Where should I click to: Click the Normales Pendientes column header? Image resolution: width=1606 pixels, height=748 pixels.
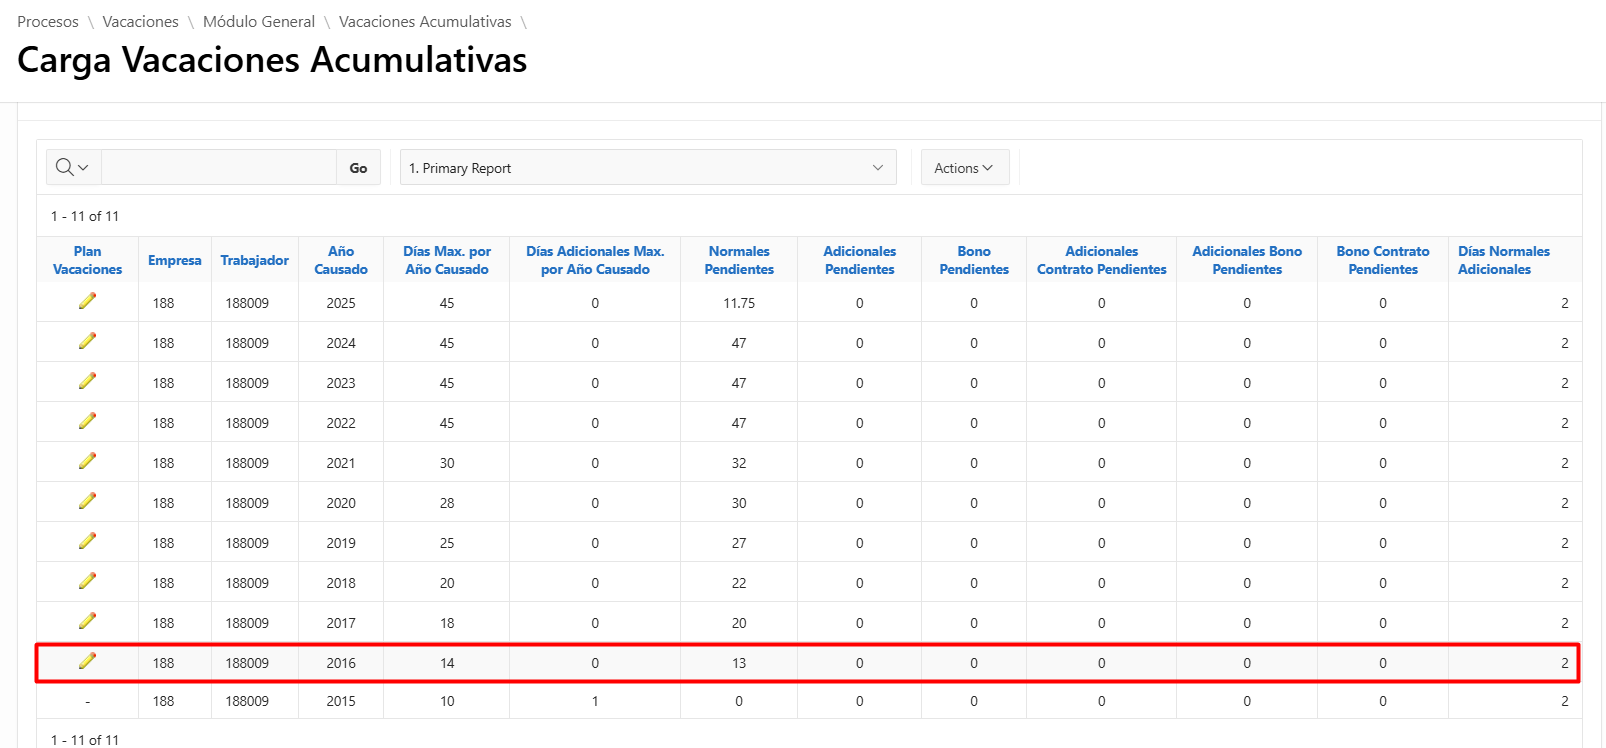coord(739,260)
